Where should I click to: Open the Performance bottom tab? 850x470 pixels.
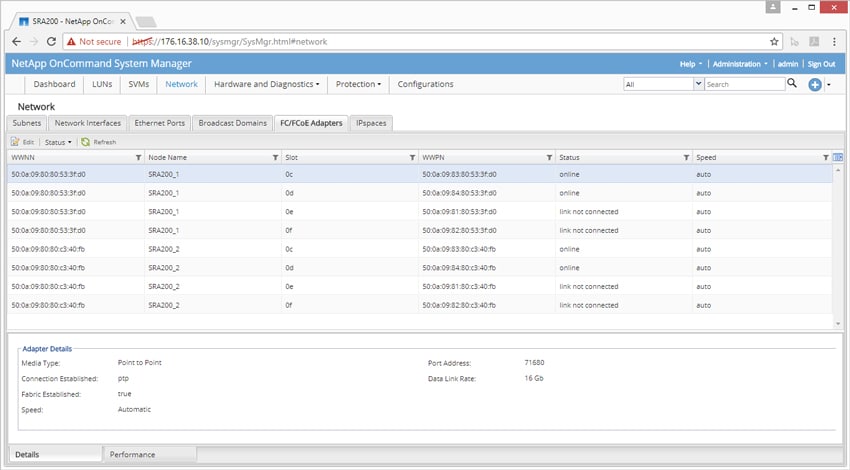click(150, 454)
